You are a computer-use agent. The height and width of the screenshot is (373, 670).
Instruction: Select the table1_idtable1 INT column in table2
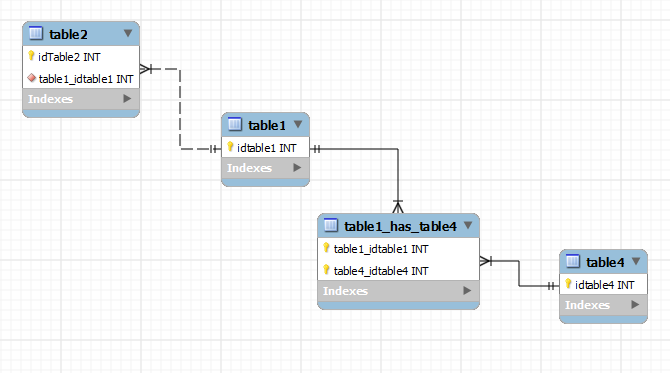tap(81, 79)
